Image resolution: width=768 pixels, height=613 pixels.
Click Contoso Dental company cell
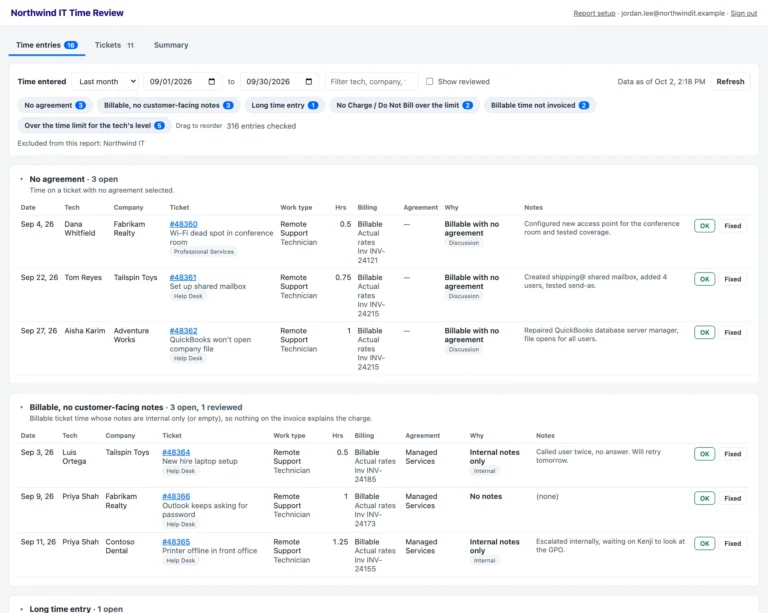click(120, 546)
